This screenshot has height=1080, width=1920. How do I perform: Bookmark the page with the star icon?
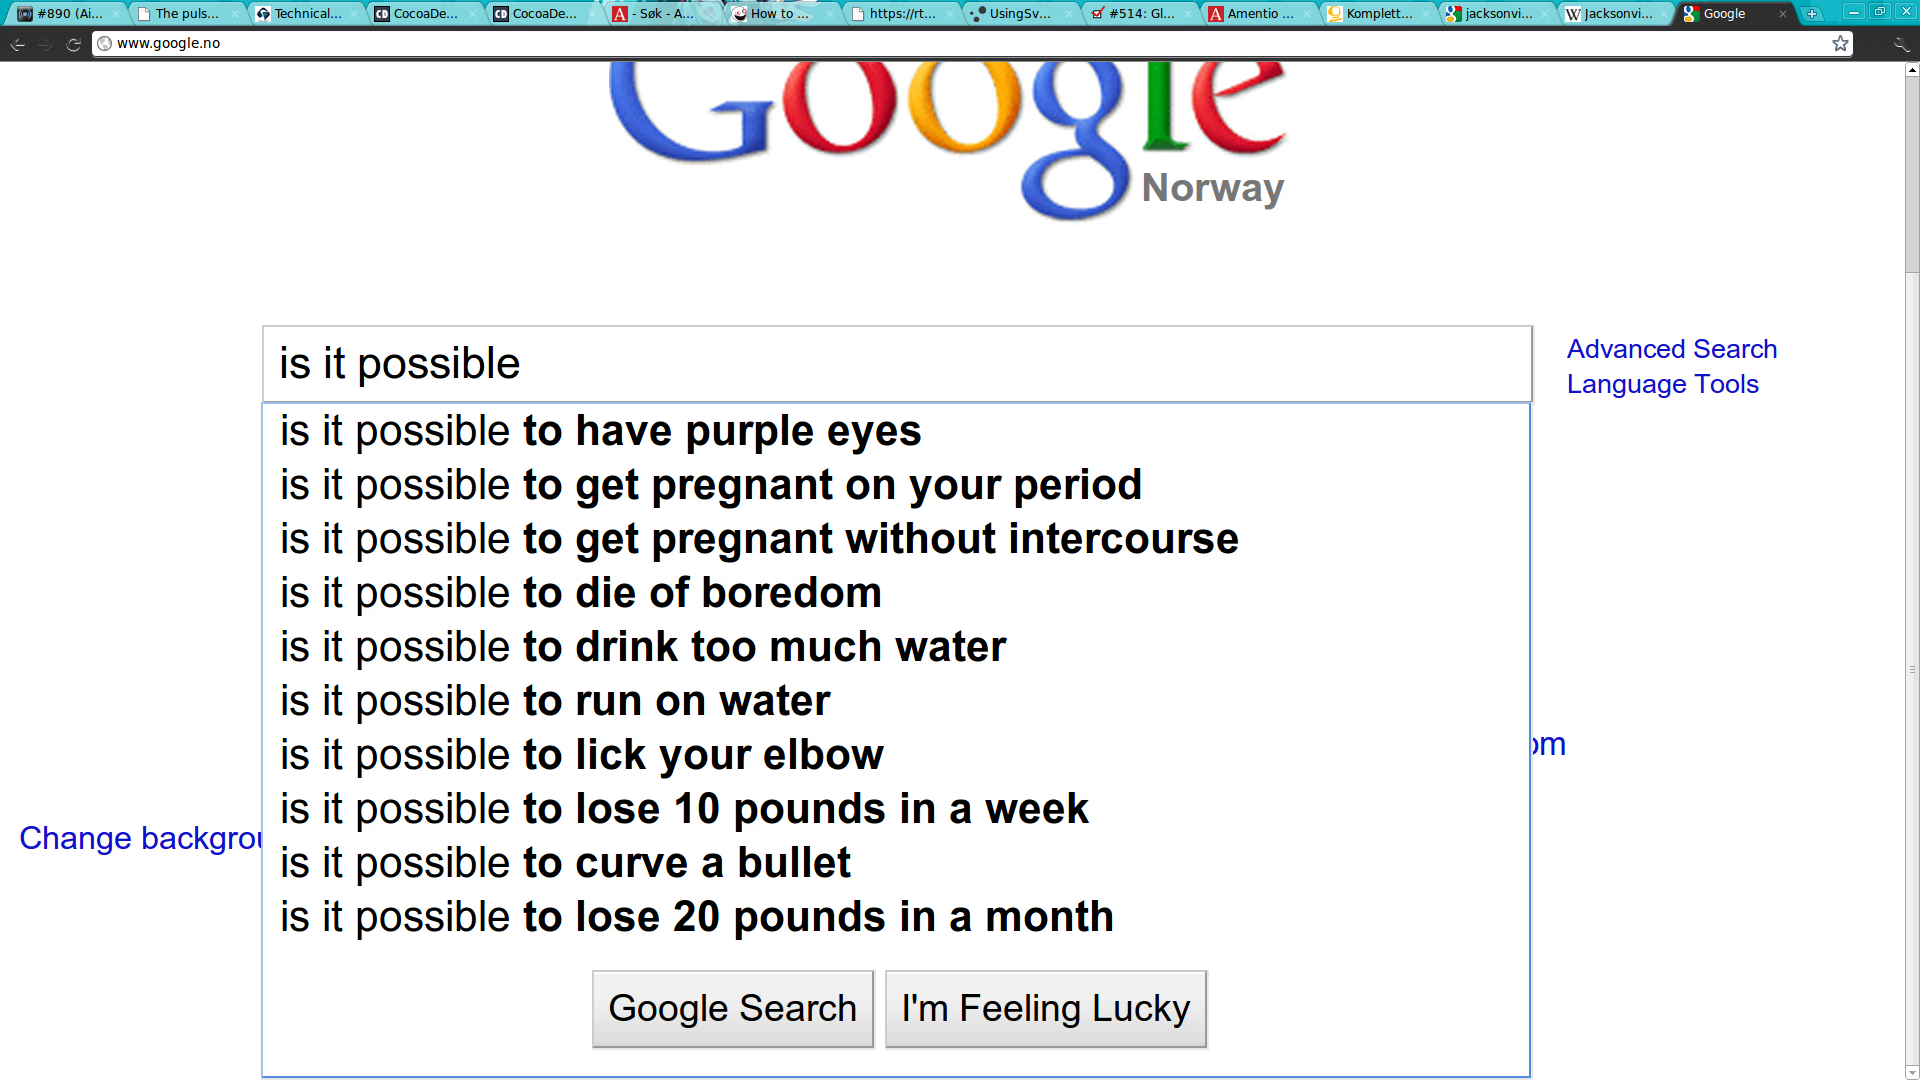click(1840, 43)
